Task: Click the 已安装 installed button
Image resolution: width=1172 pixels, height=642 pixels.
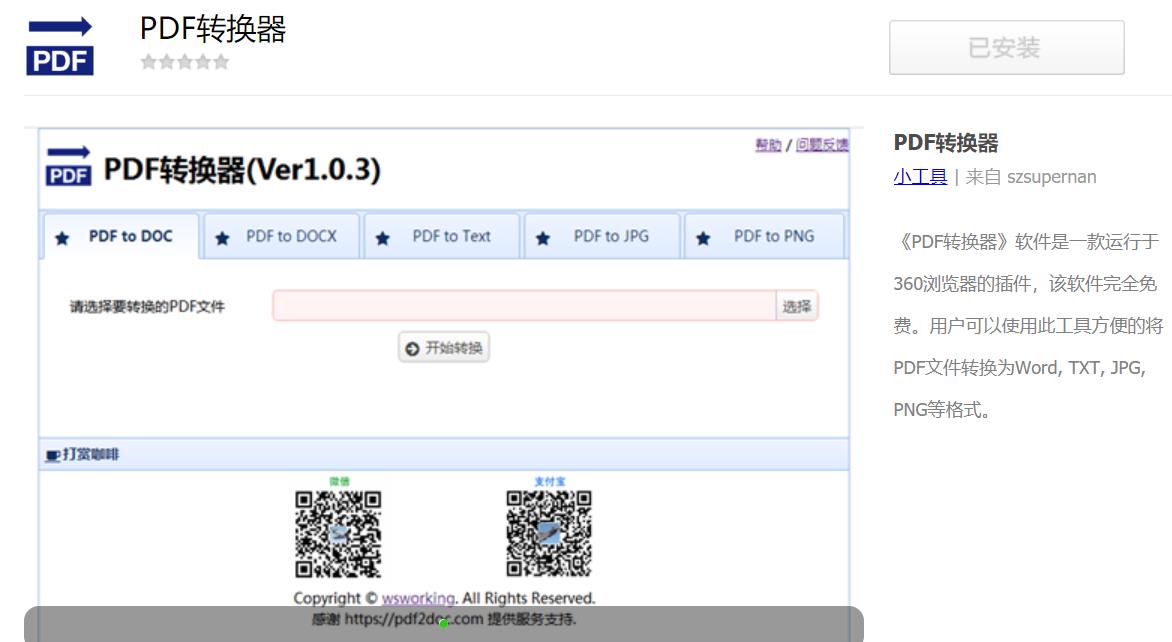Action: [x=1006, y=47]
